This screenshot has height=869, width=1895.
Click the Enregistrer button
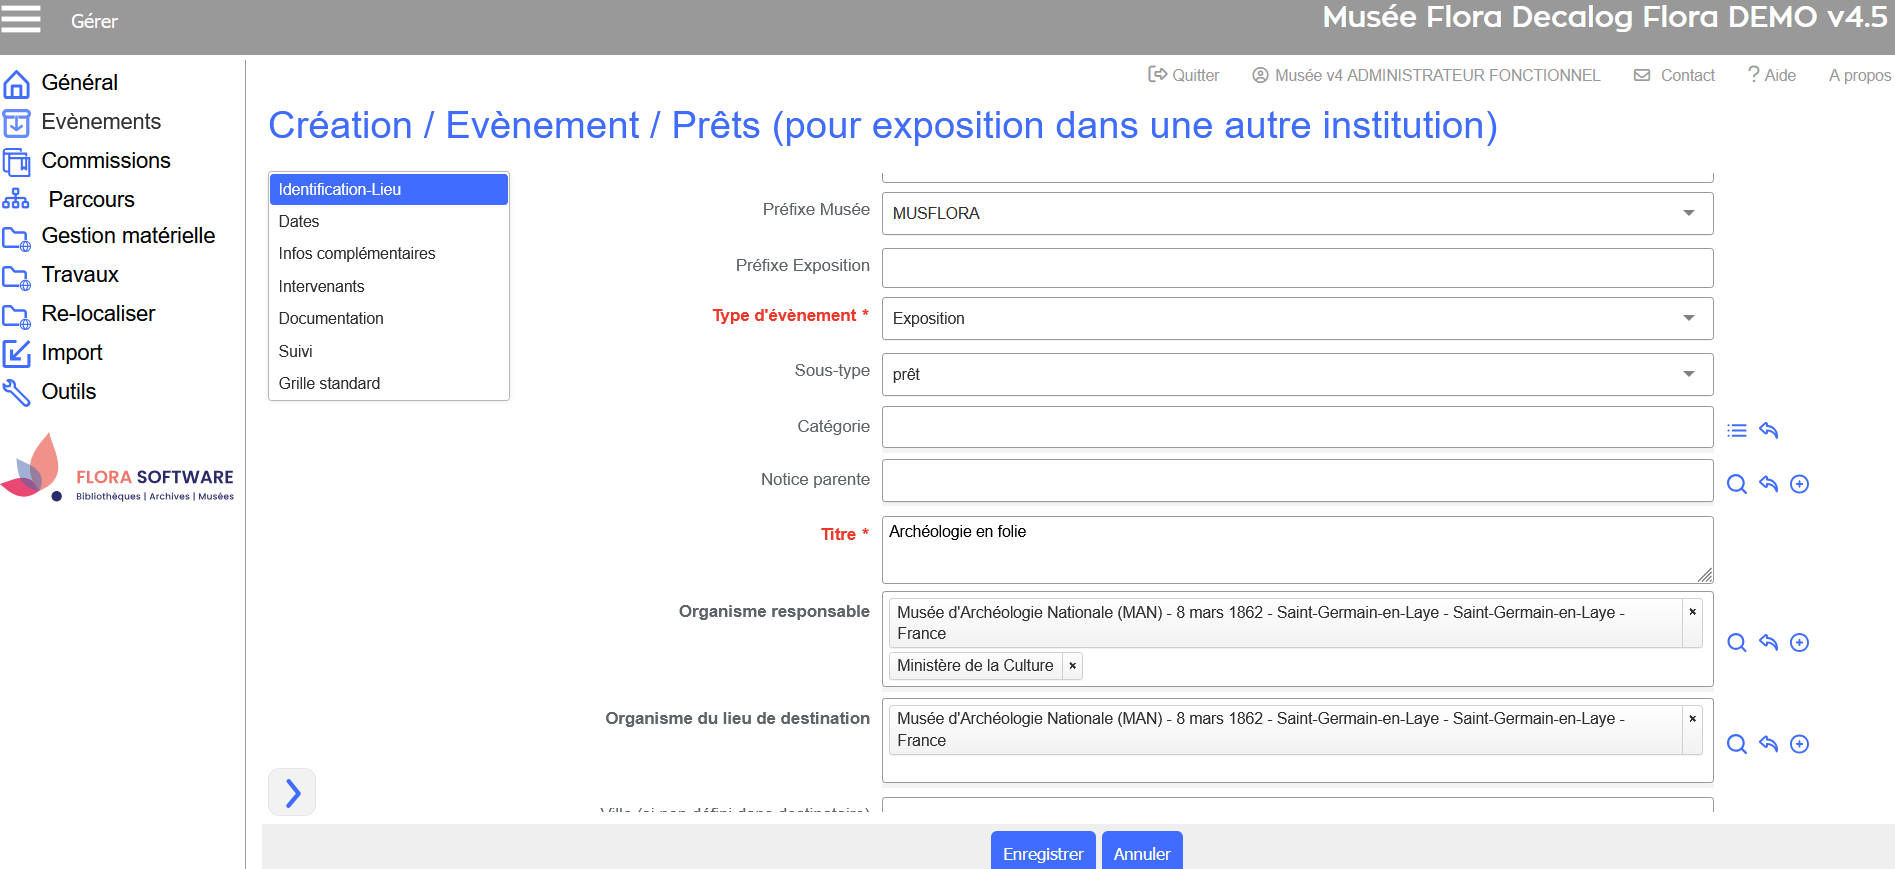point(1042,853)
